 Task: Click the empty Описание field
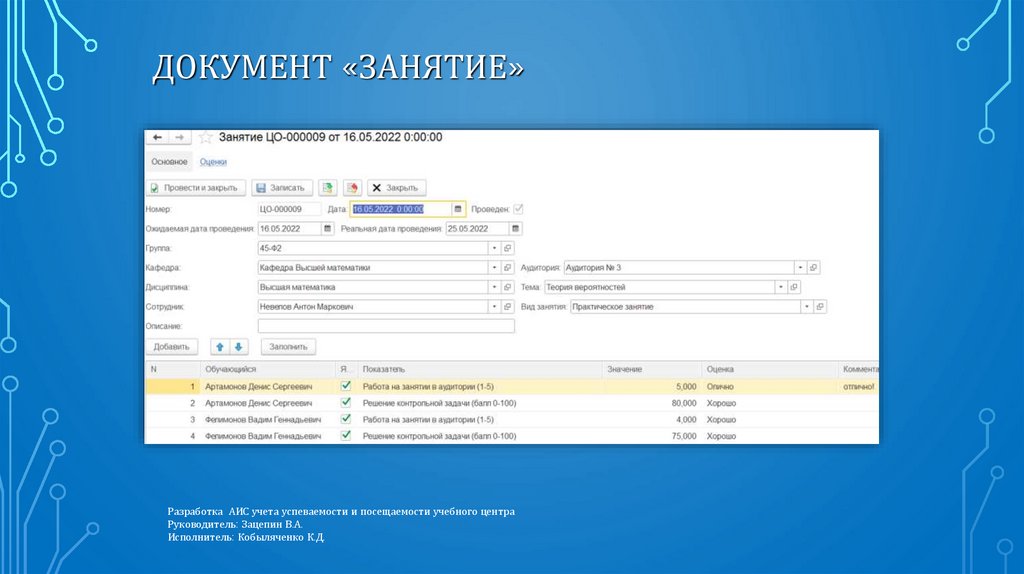click(386, 326)
